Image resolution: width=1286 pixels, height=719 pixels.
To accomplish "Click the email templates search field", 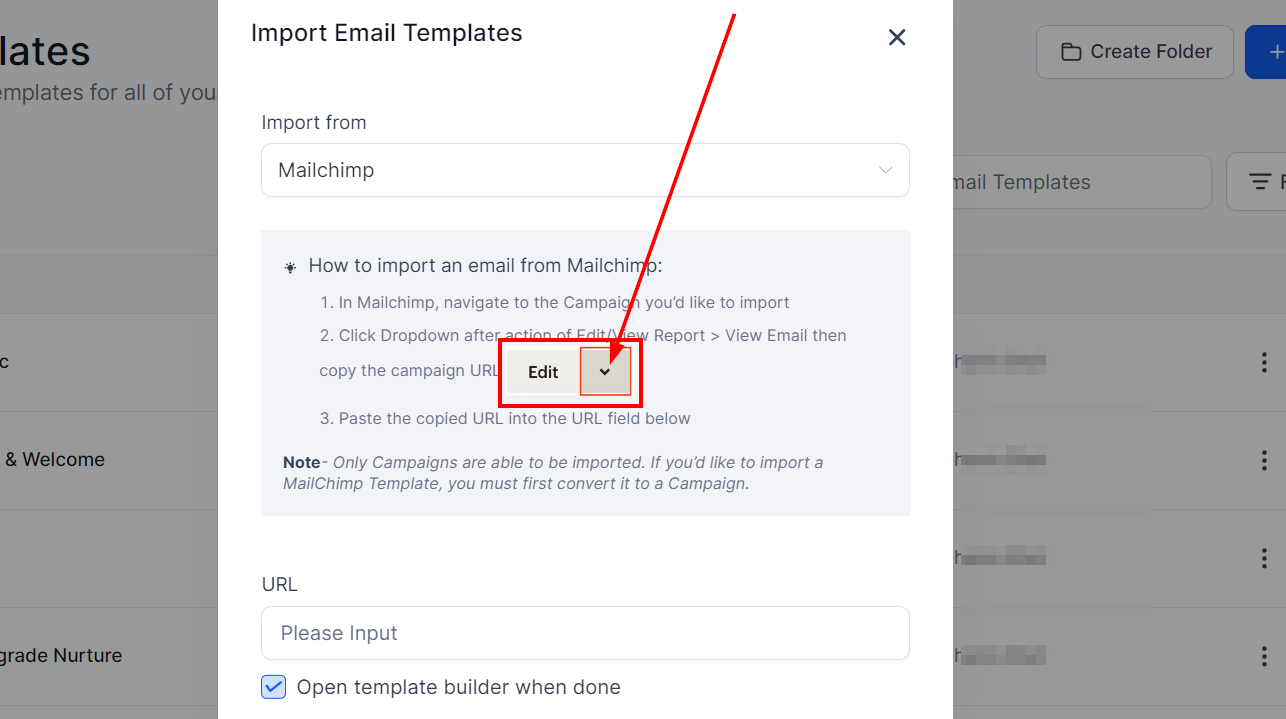I will pos(1082,182).
